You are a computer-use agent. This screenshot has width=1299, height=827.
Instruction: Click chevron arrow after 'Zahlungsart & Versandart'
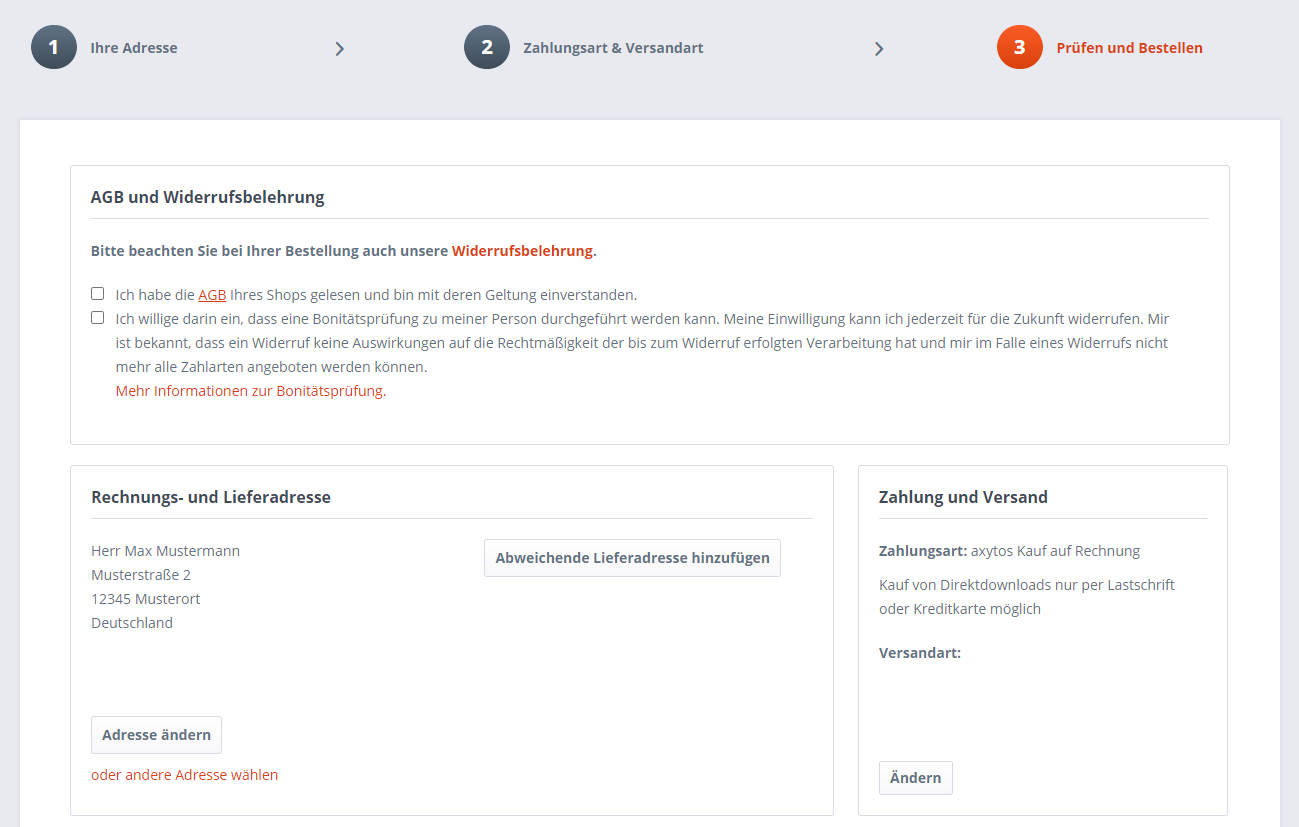(879, 48)
